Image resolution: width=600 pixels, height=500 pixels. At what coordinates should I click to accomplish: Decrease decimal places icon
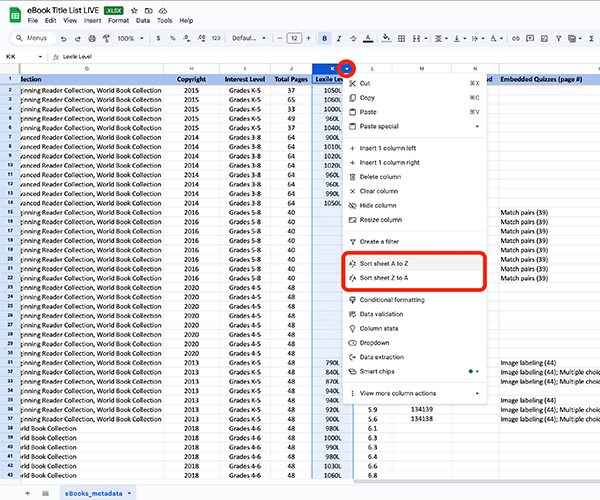(x=187, y=38)
